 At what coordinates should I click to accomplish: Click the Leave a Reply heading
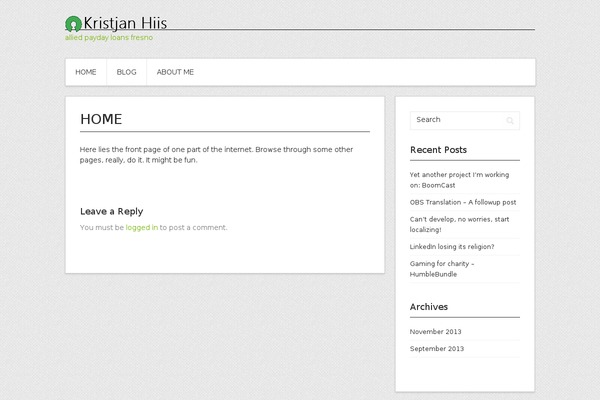111,211
